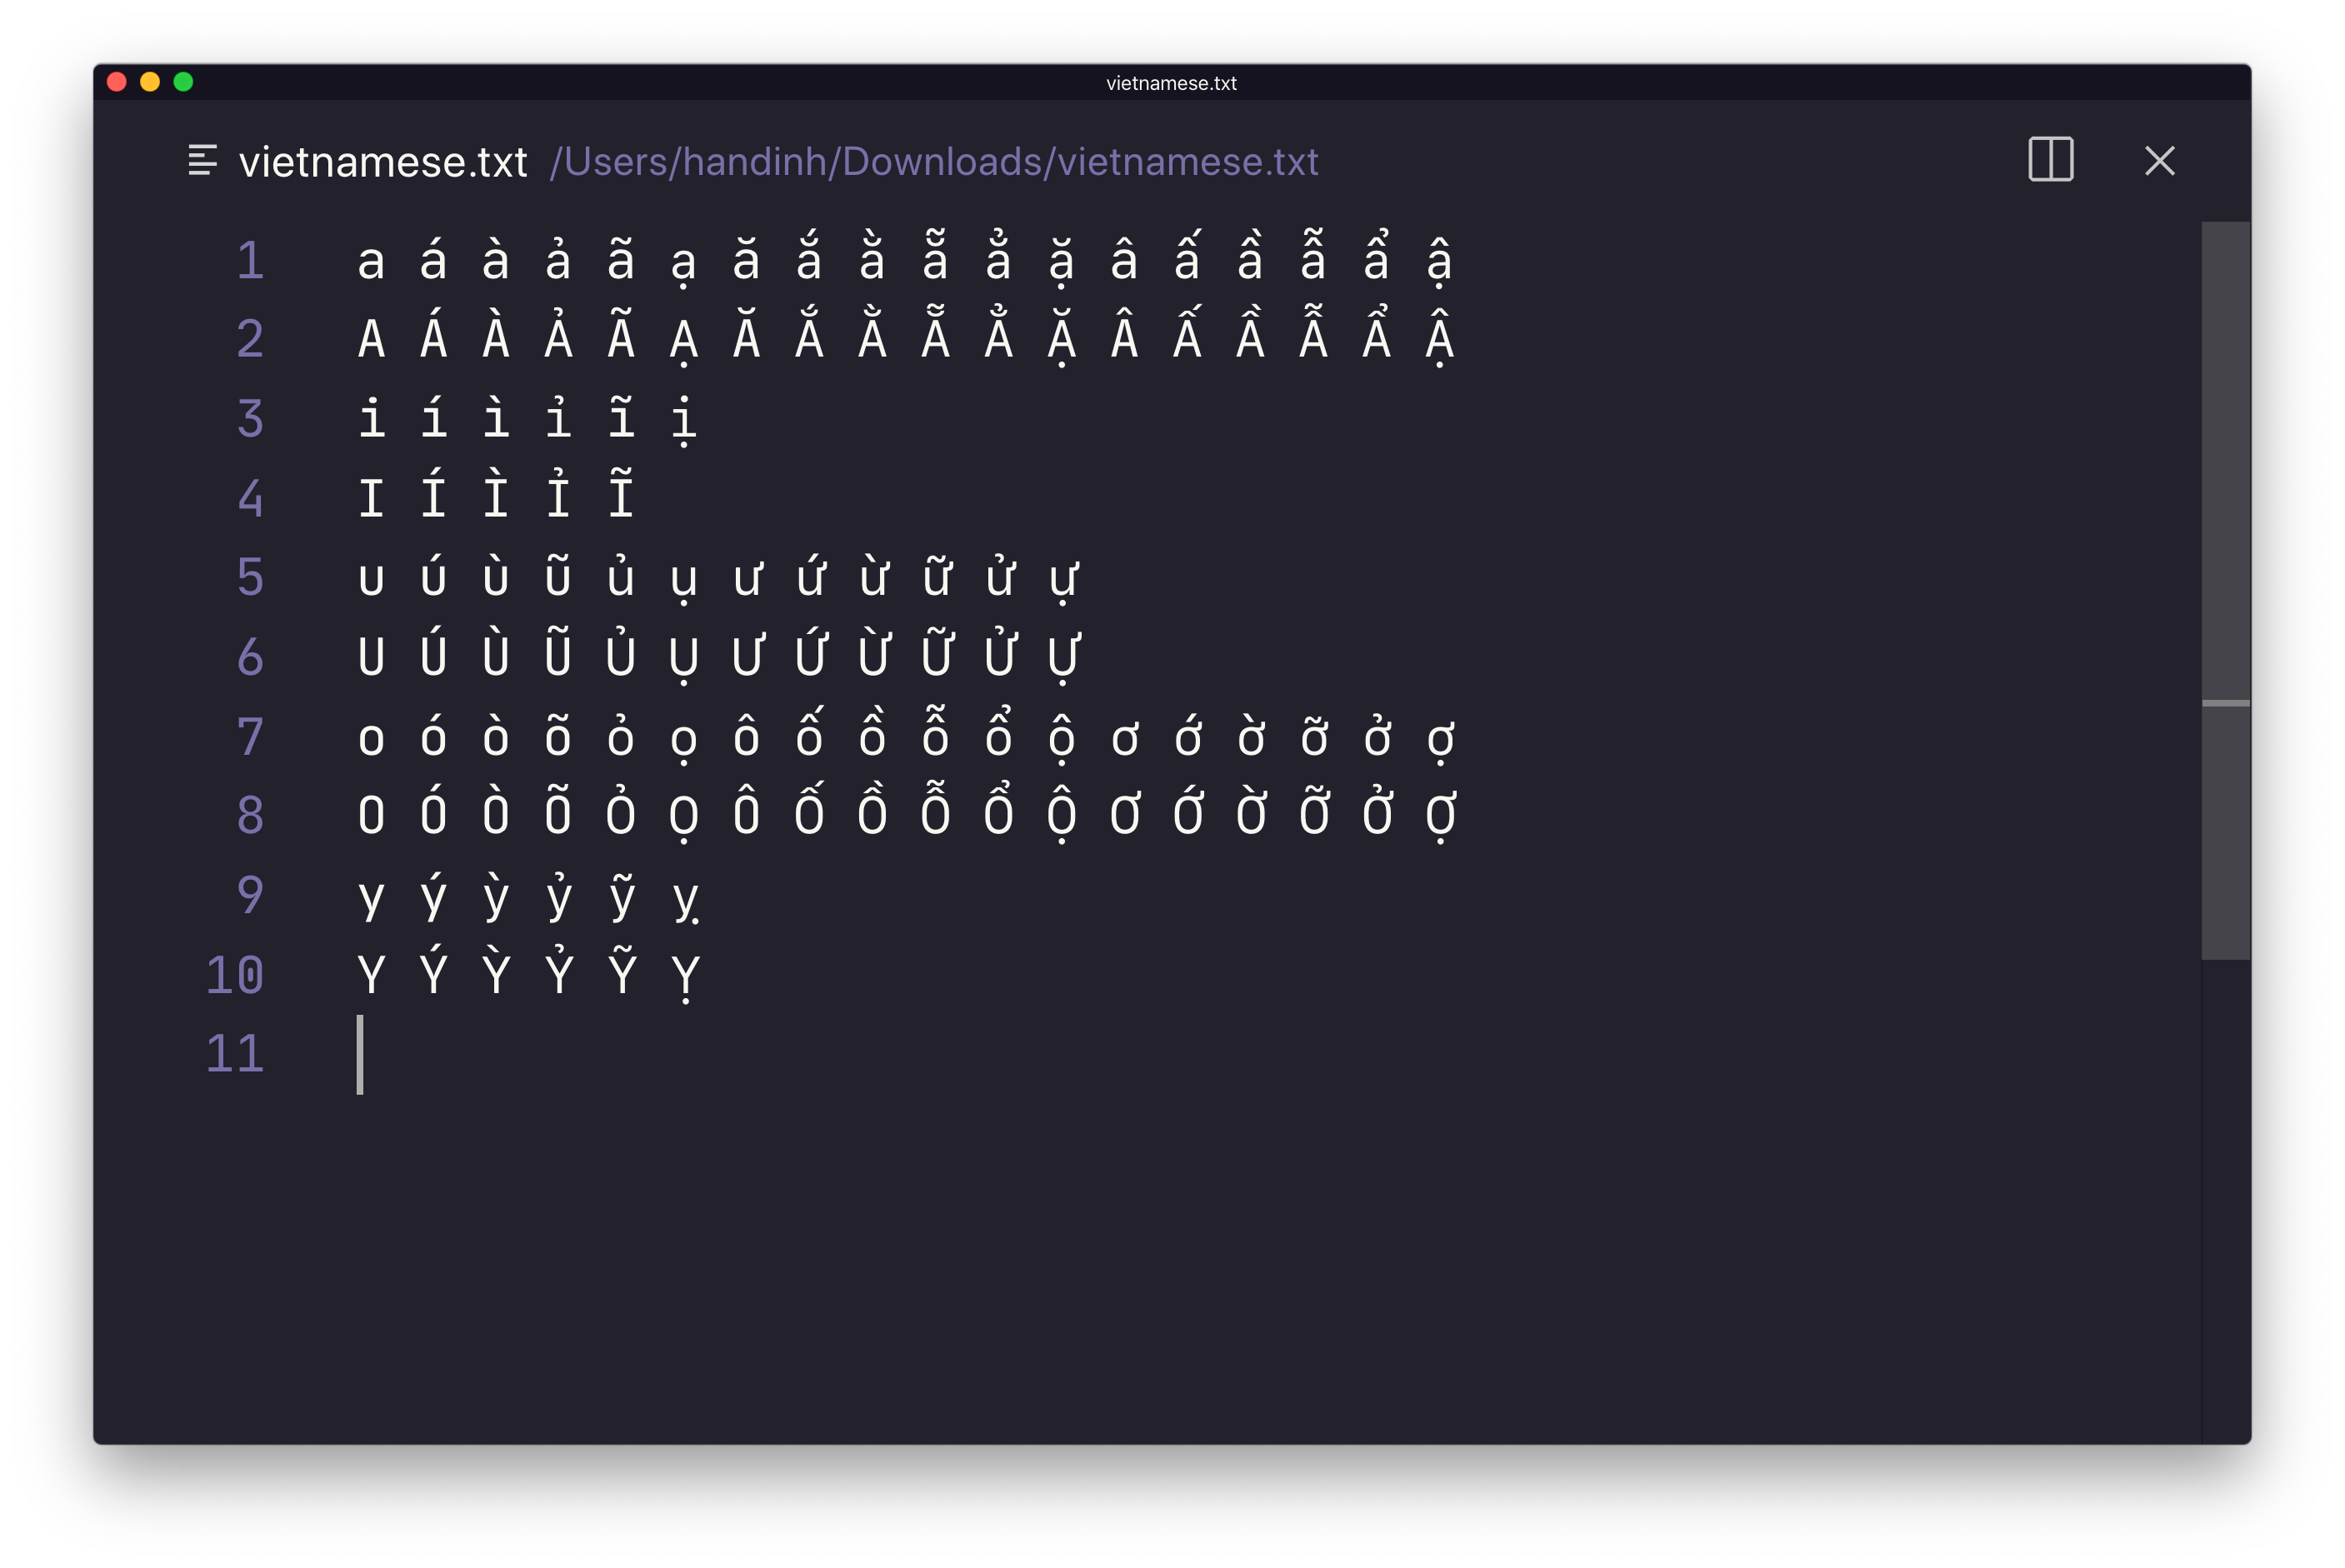Click 'Ỵ' at end of line 10
The width and height of the screenshot is (2345, 1568).
pos(685,979)
